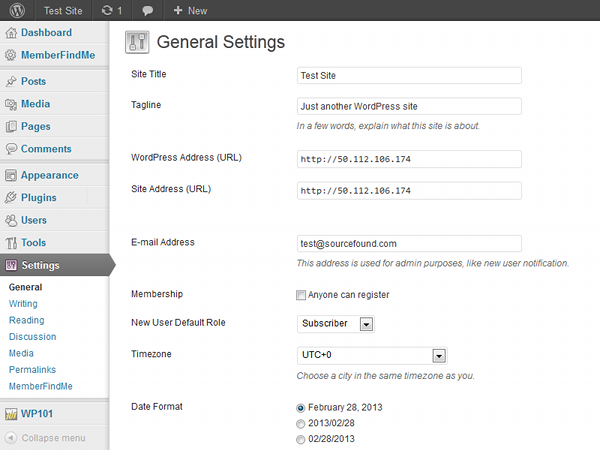Select the 2013/02/28 date format
600x450 pixels.
pos(301,424)
